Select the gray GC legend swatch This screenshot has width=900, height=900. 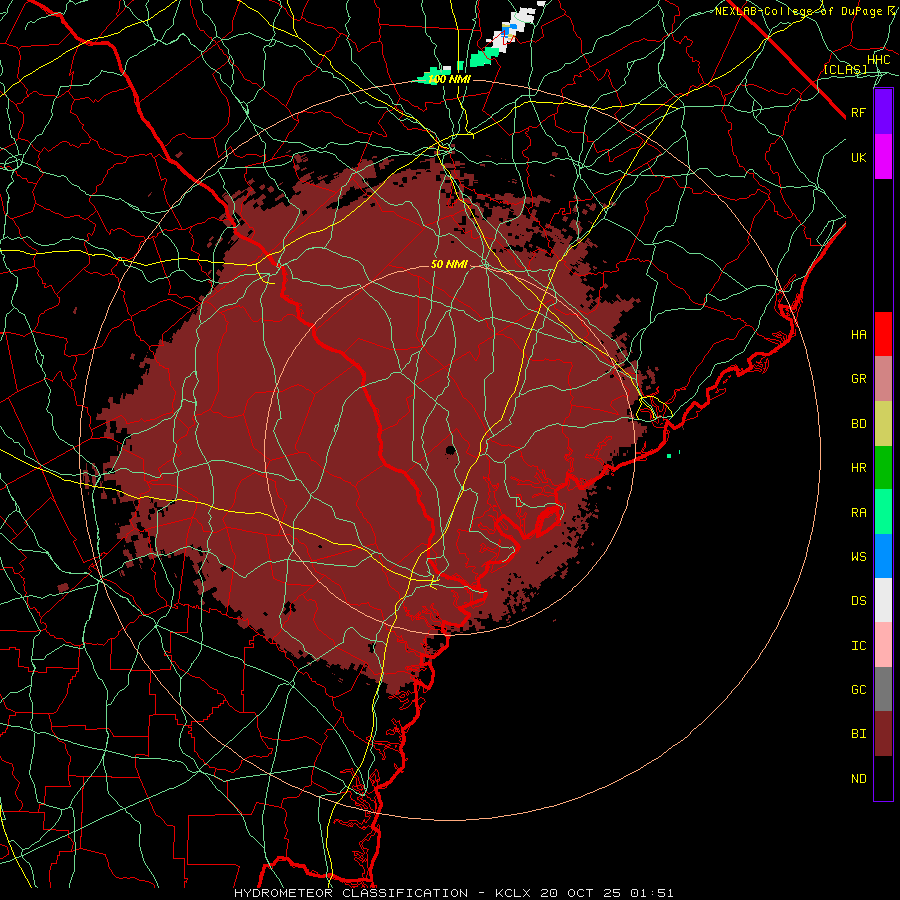coord(883,689)
